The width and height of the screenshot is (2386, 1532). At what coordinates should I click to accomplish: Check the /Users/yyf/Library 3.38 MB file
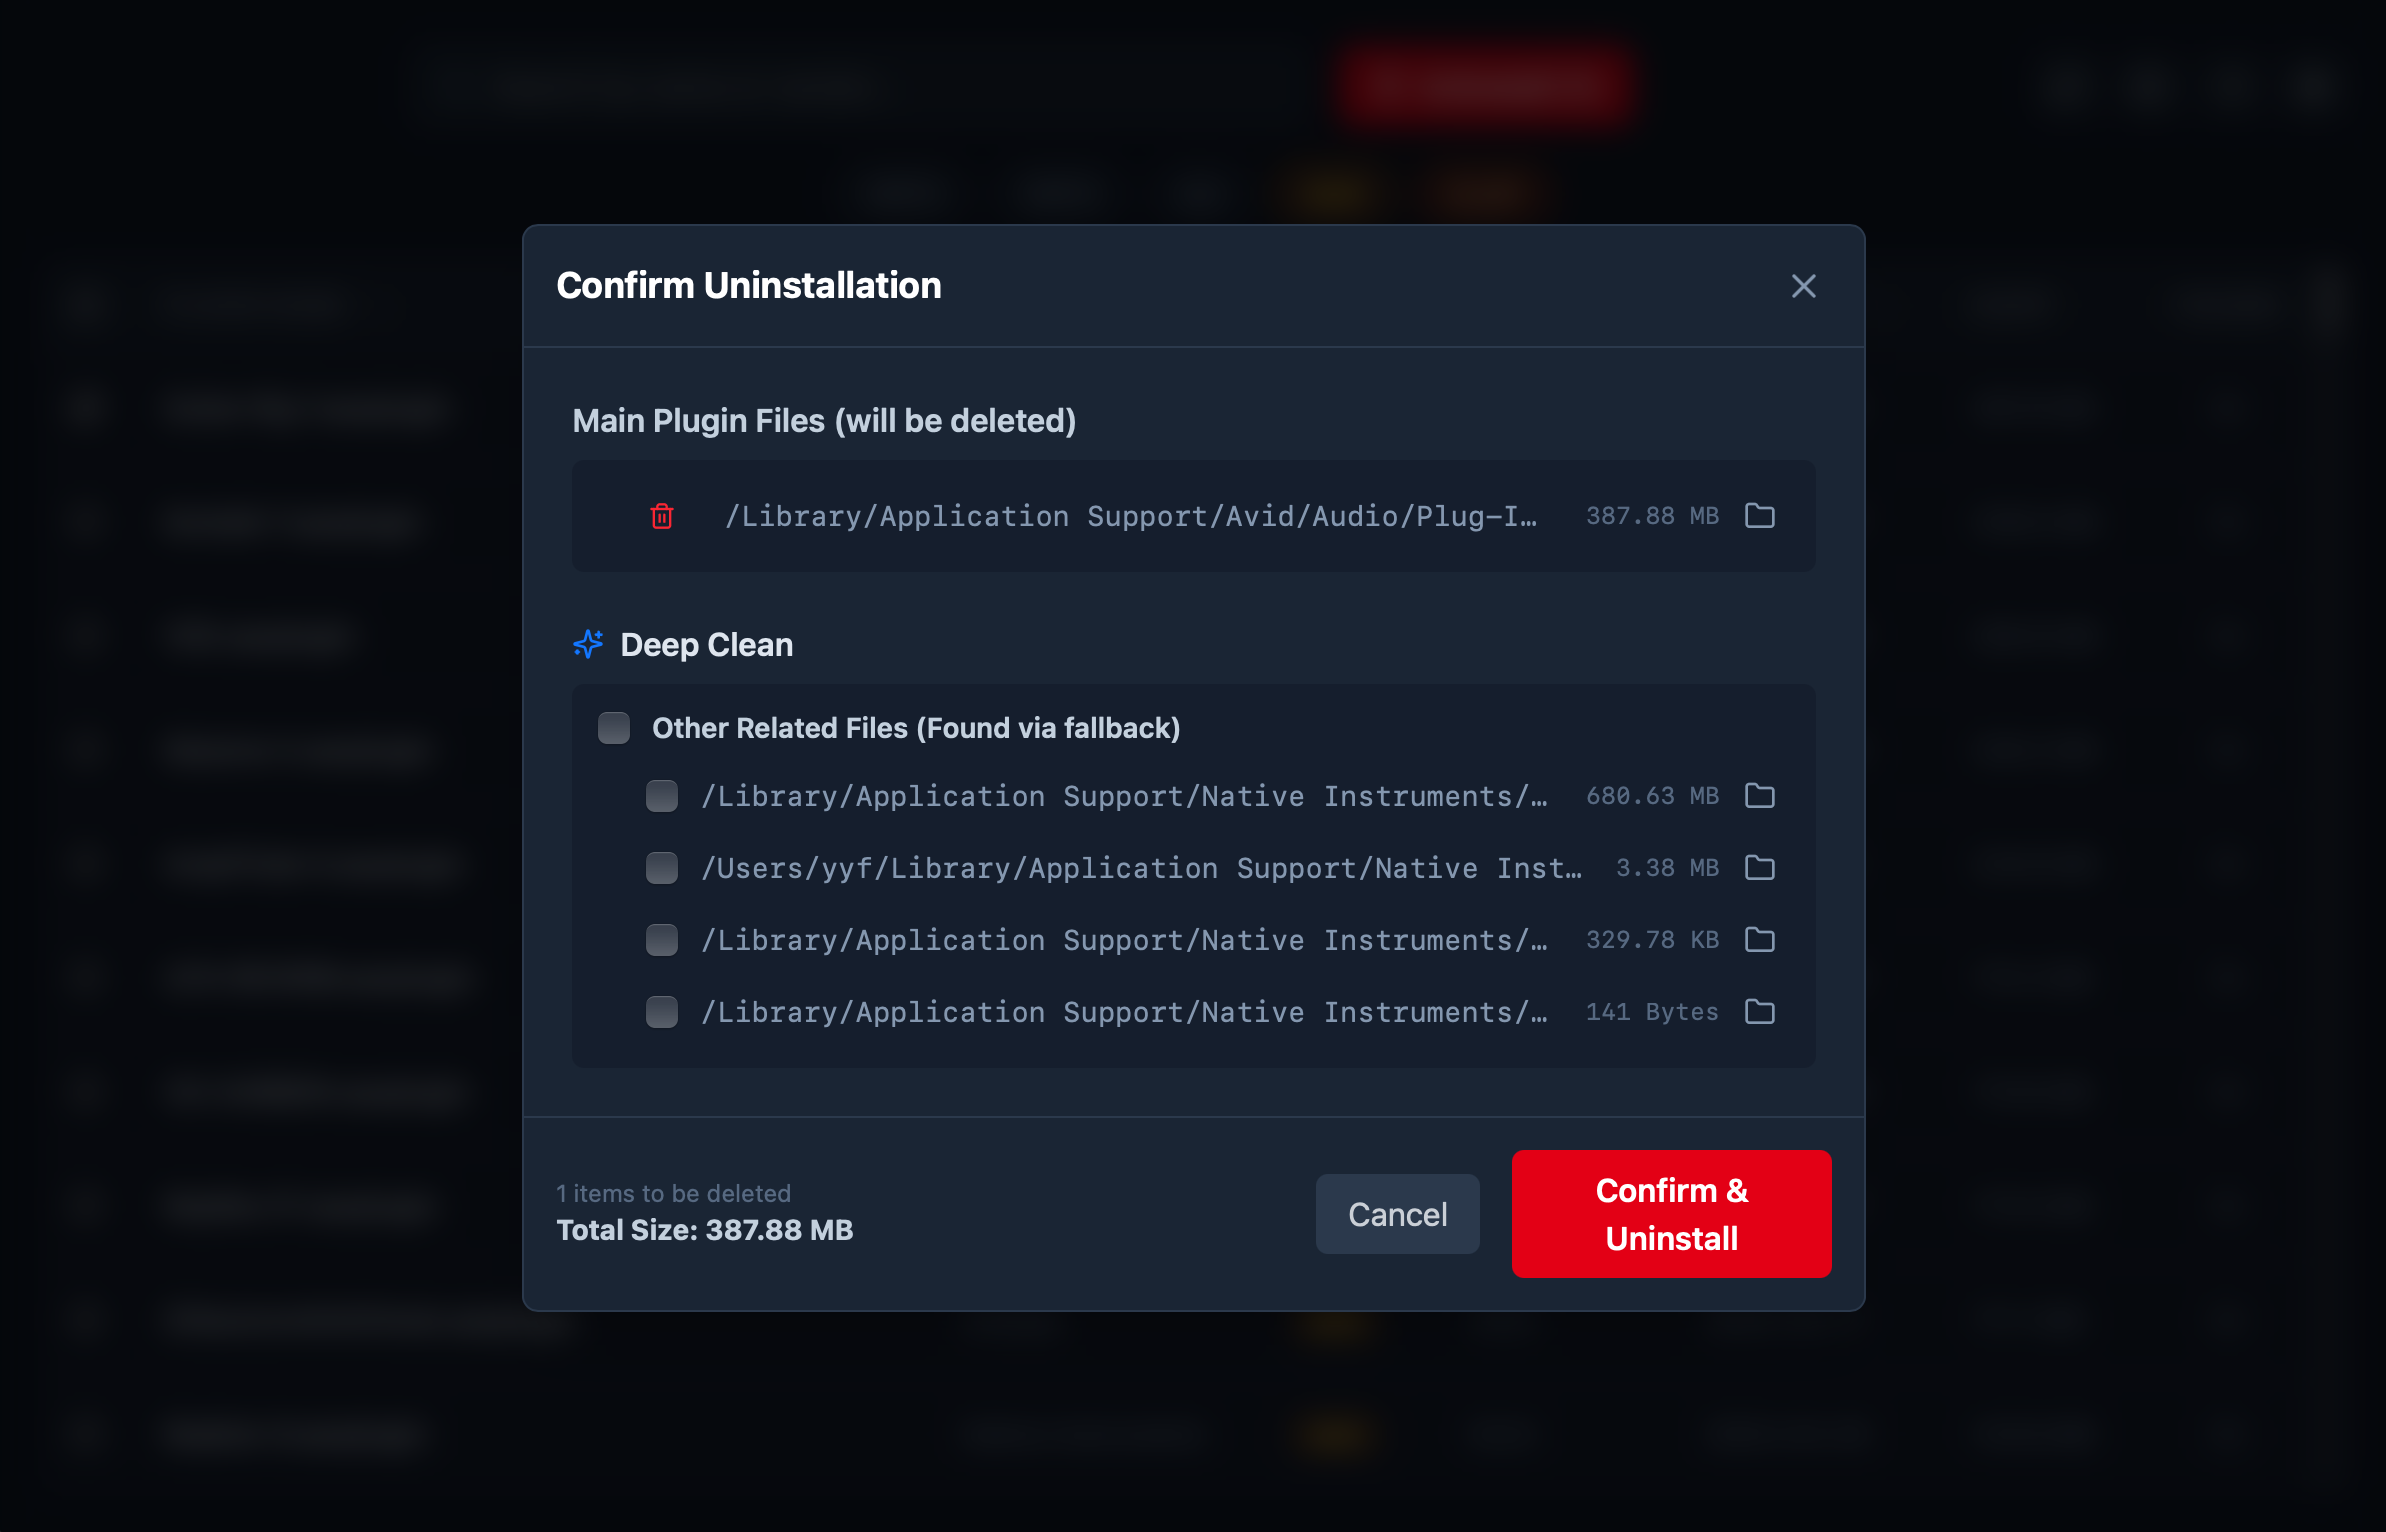click(x=662, y=868)
